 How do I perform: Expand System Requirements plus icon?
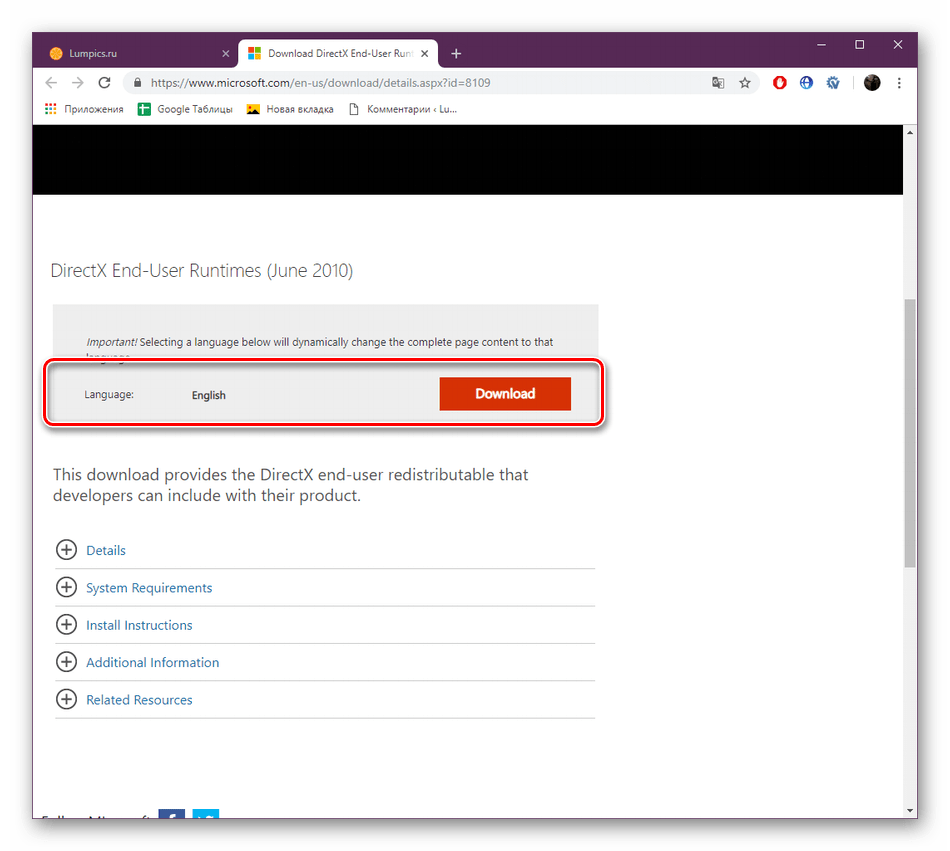[66, 588]
